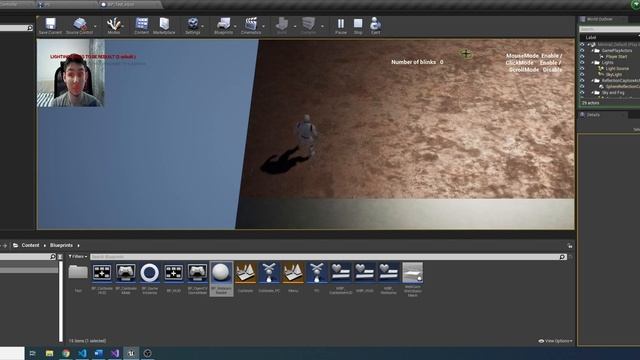Click the Task View taskbar icon
Image resolution: width=640 pixels, height=360 pixels.
(33, 353)
